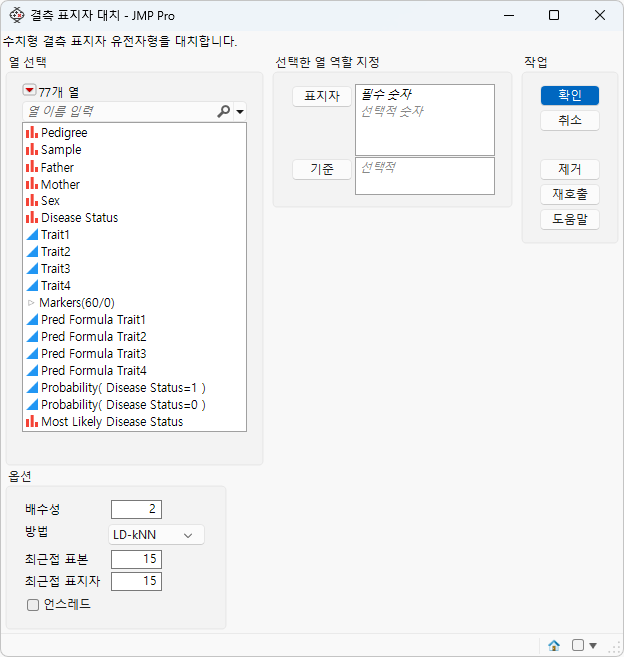Click the 확인 button
Viewport: 624px width, 657px height.
coord(570,95)
